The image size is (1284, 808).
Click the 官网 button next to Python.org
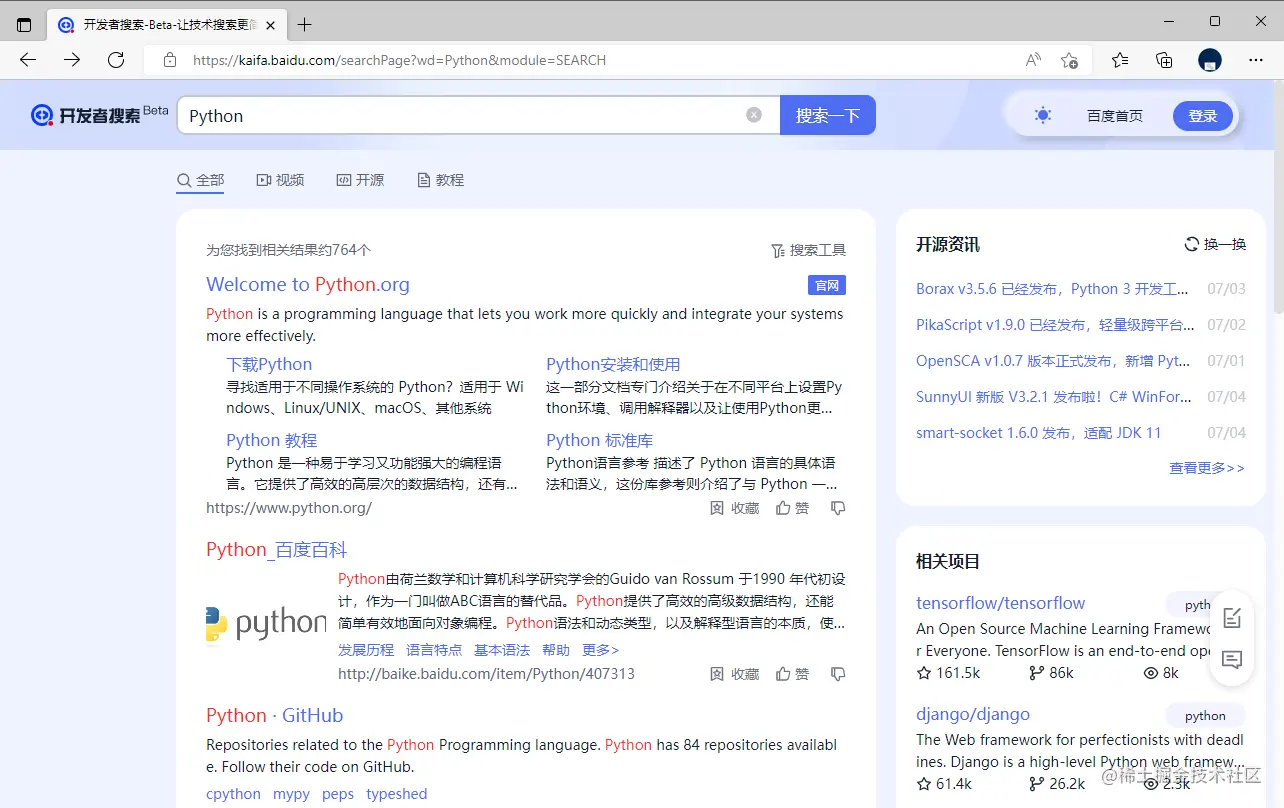click(x=826, y=285)
